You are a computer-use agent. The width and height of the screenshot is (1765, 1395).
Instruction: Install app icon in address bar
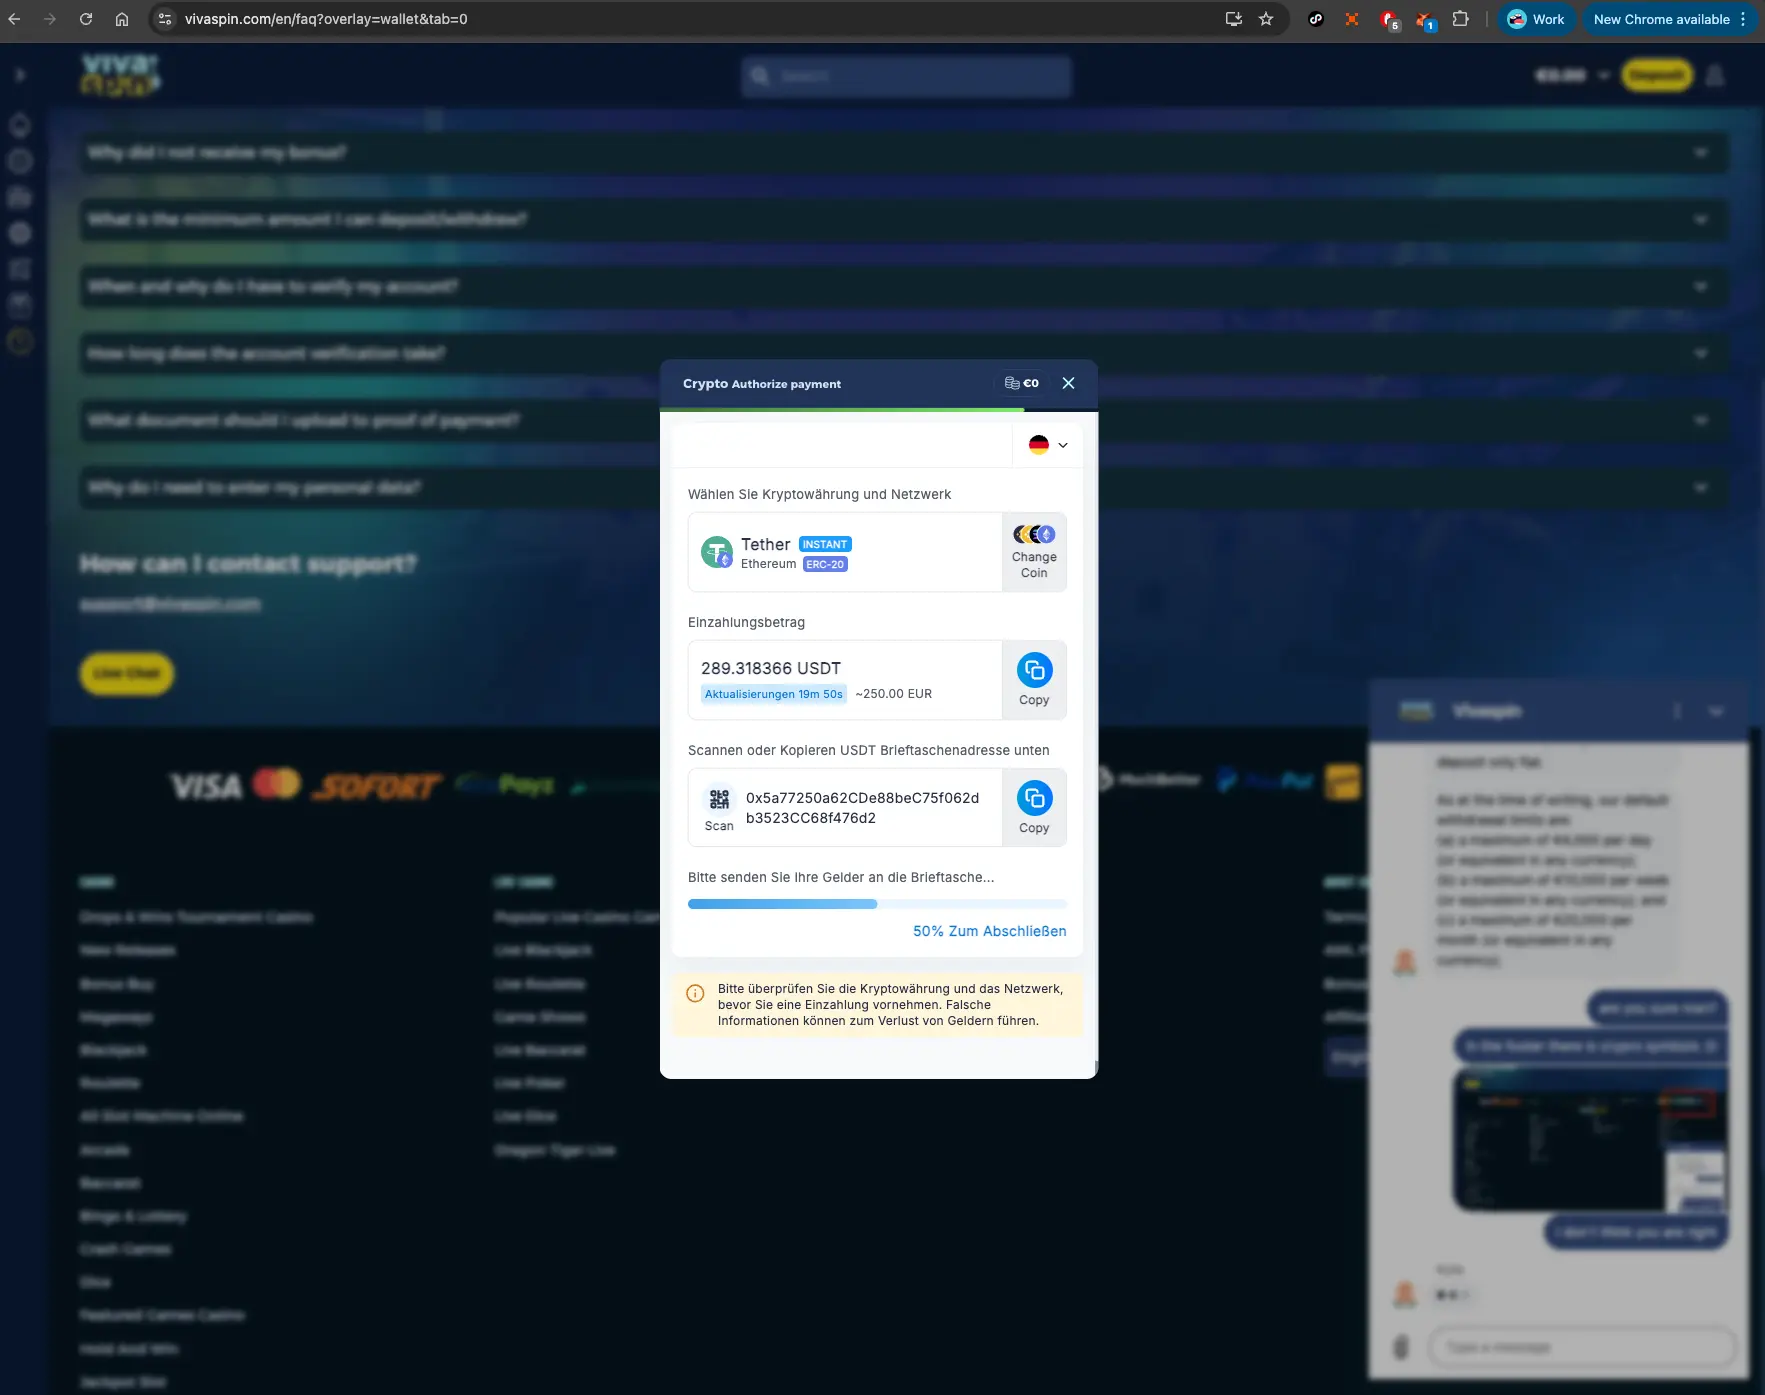tap(1234, 19)
